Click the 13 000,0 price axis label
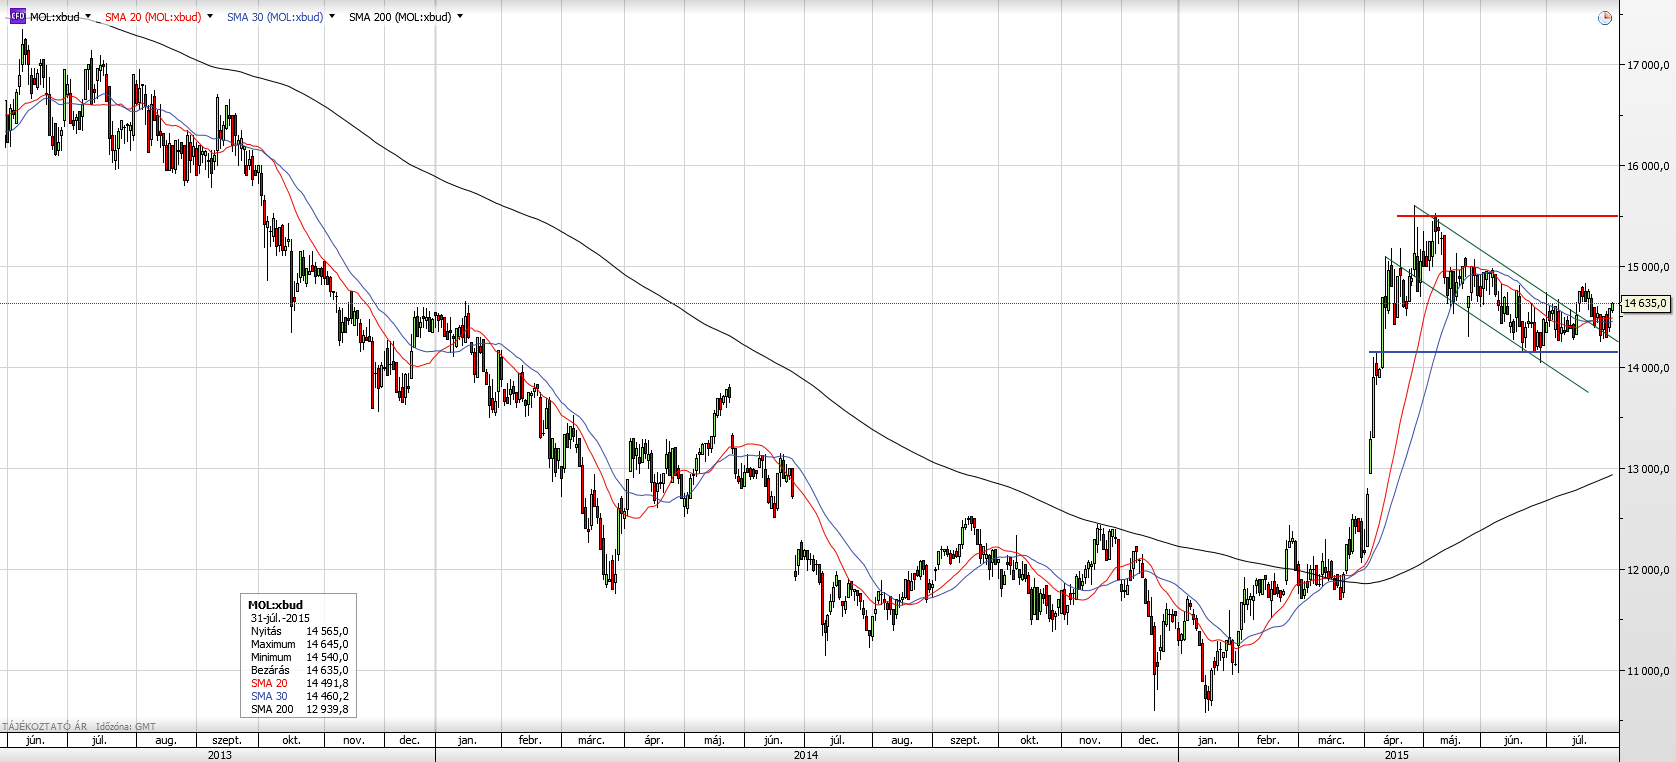This screenshot has height=762, width=1676. pyautogui.click(x=1648, y=469)
